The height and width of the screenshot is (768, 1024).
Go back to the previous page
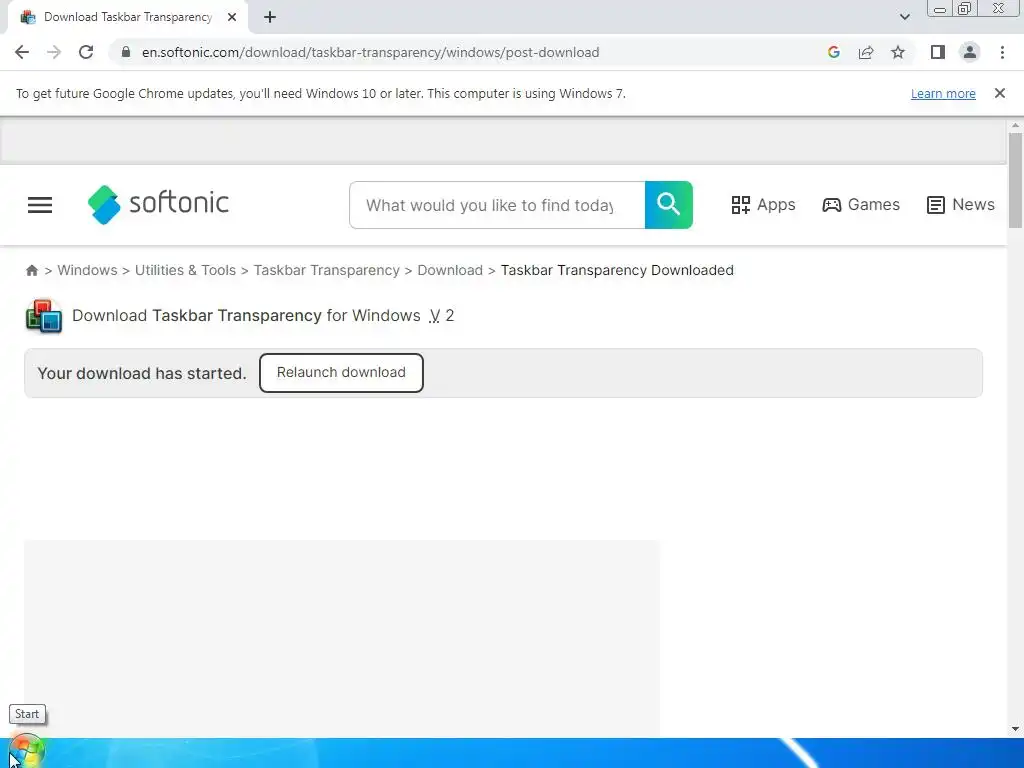tap(22, 52)
